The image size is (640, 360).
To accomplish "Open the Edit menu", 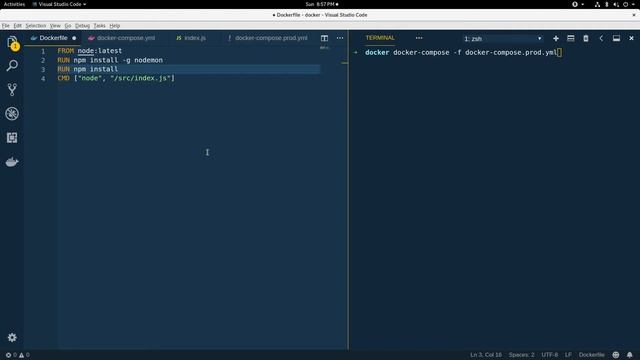I will tap(18, 26).
